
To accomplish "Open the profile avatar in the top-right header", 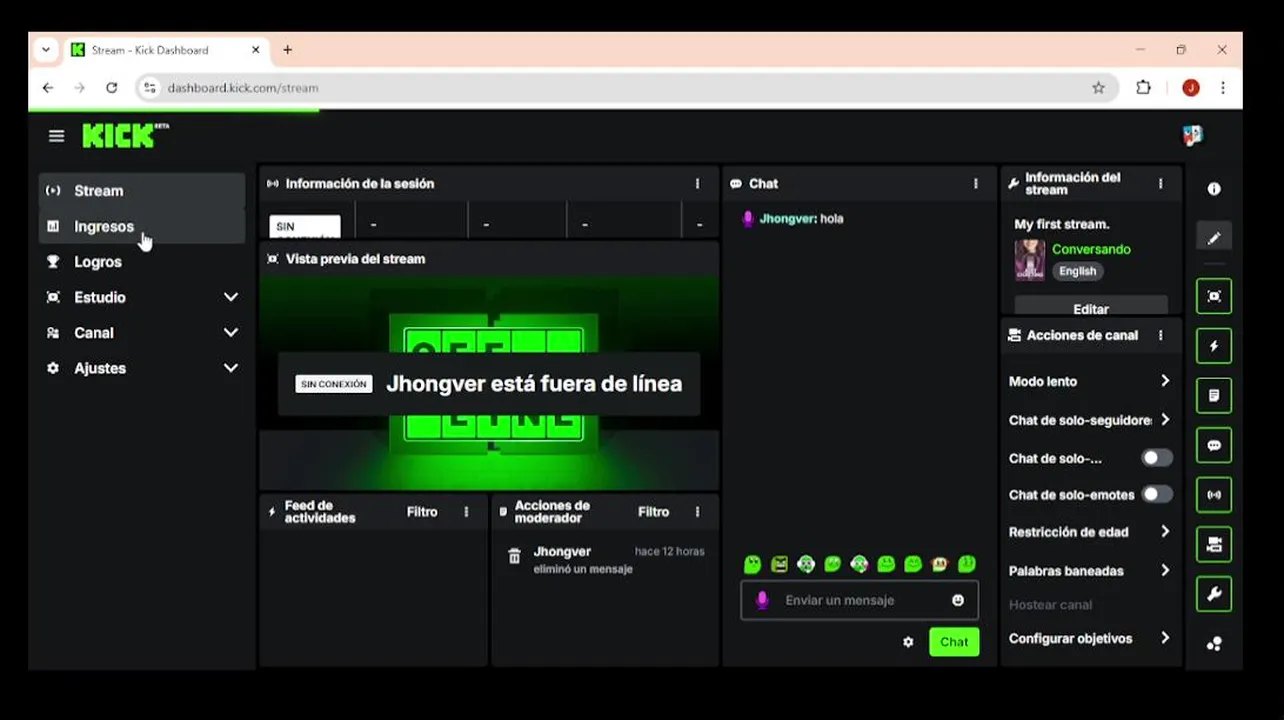I will point(1192,135).
